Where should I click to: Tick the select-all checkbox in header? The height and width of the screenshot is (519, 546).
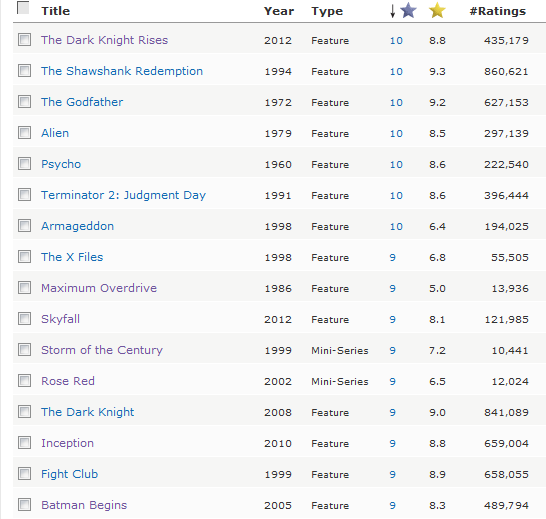23,8
